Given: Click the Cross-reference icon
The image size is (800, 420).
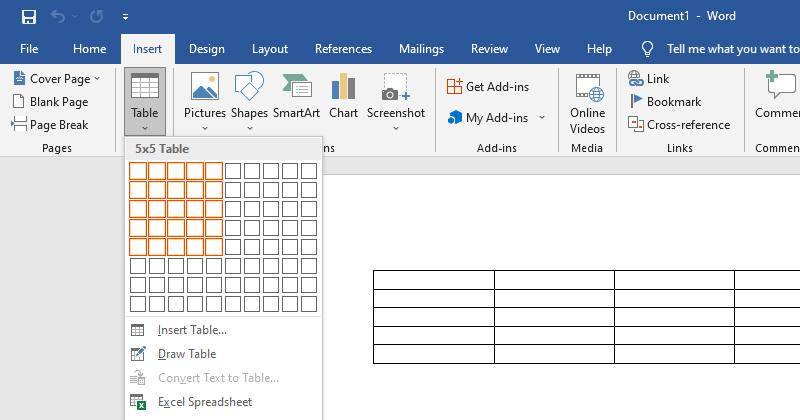Looking at the screenshot, I should 636,125.
